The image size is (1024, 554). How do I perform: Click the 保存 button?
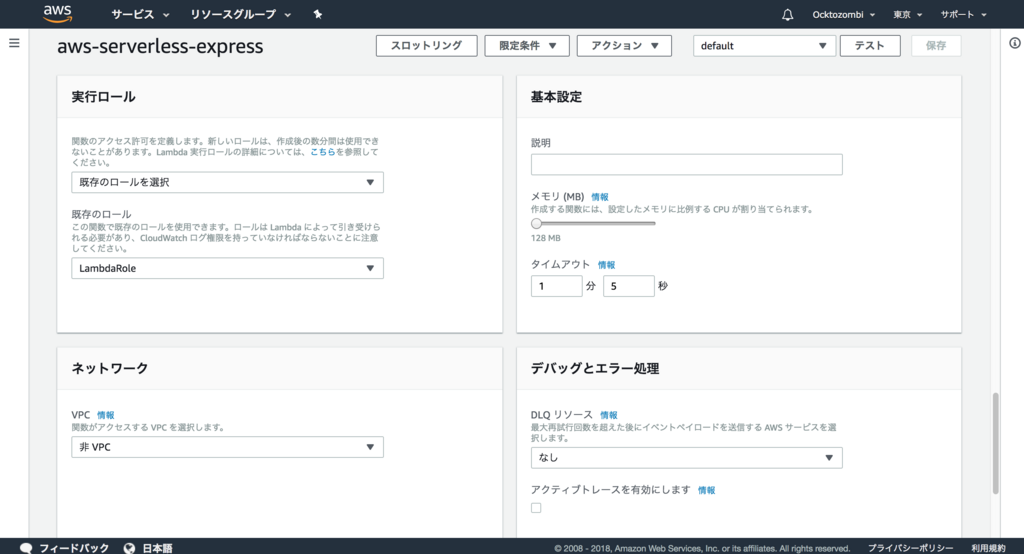click(936, 46)
